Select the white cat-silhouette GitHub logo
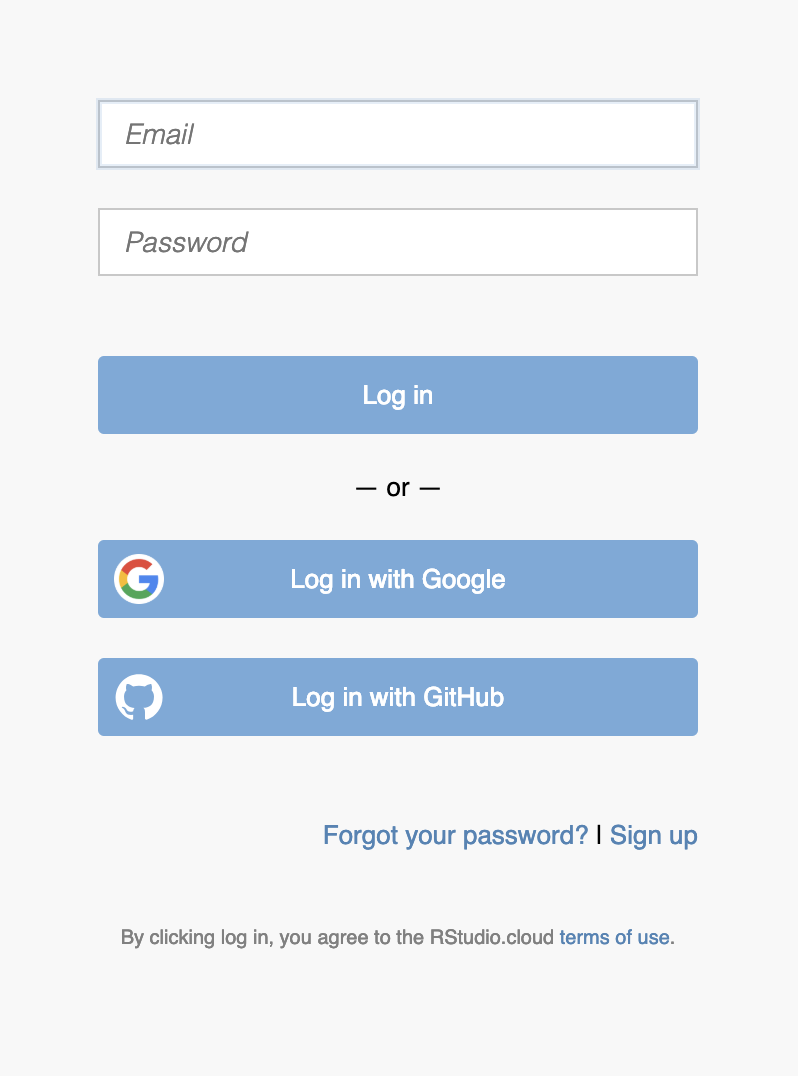 tap(139, 697)
